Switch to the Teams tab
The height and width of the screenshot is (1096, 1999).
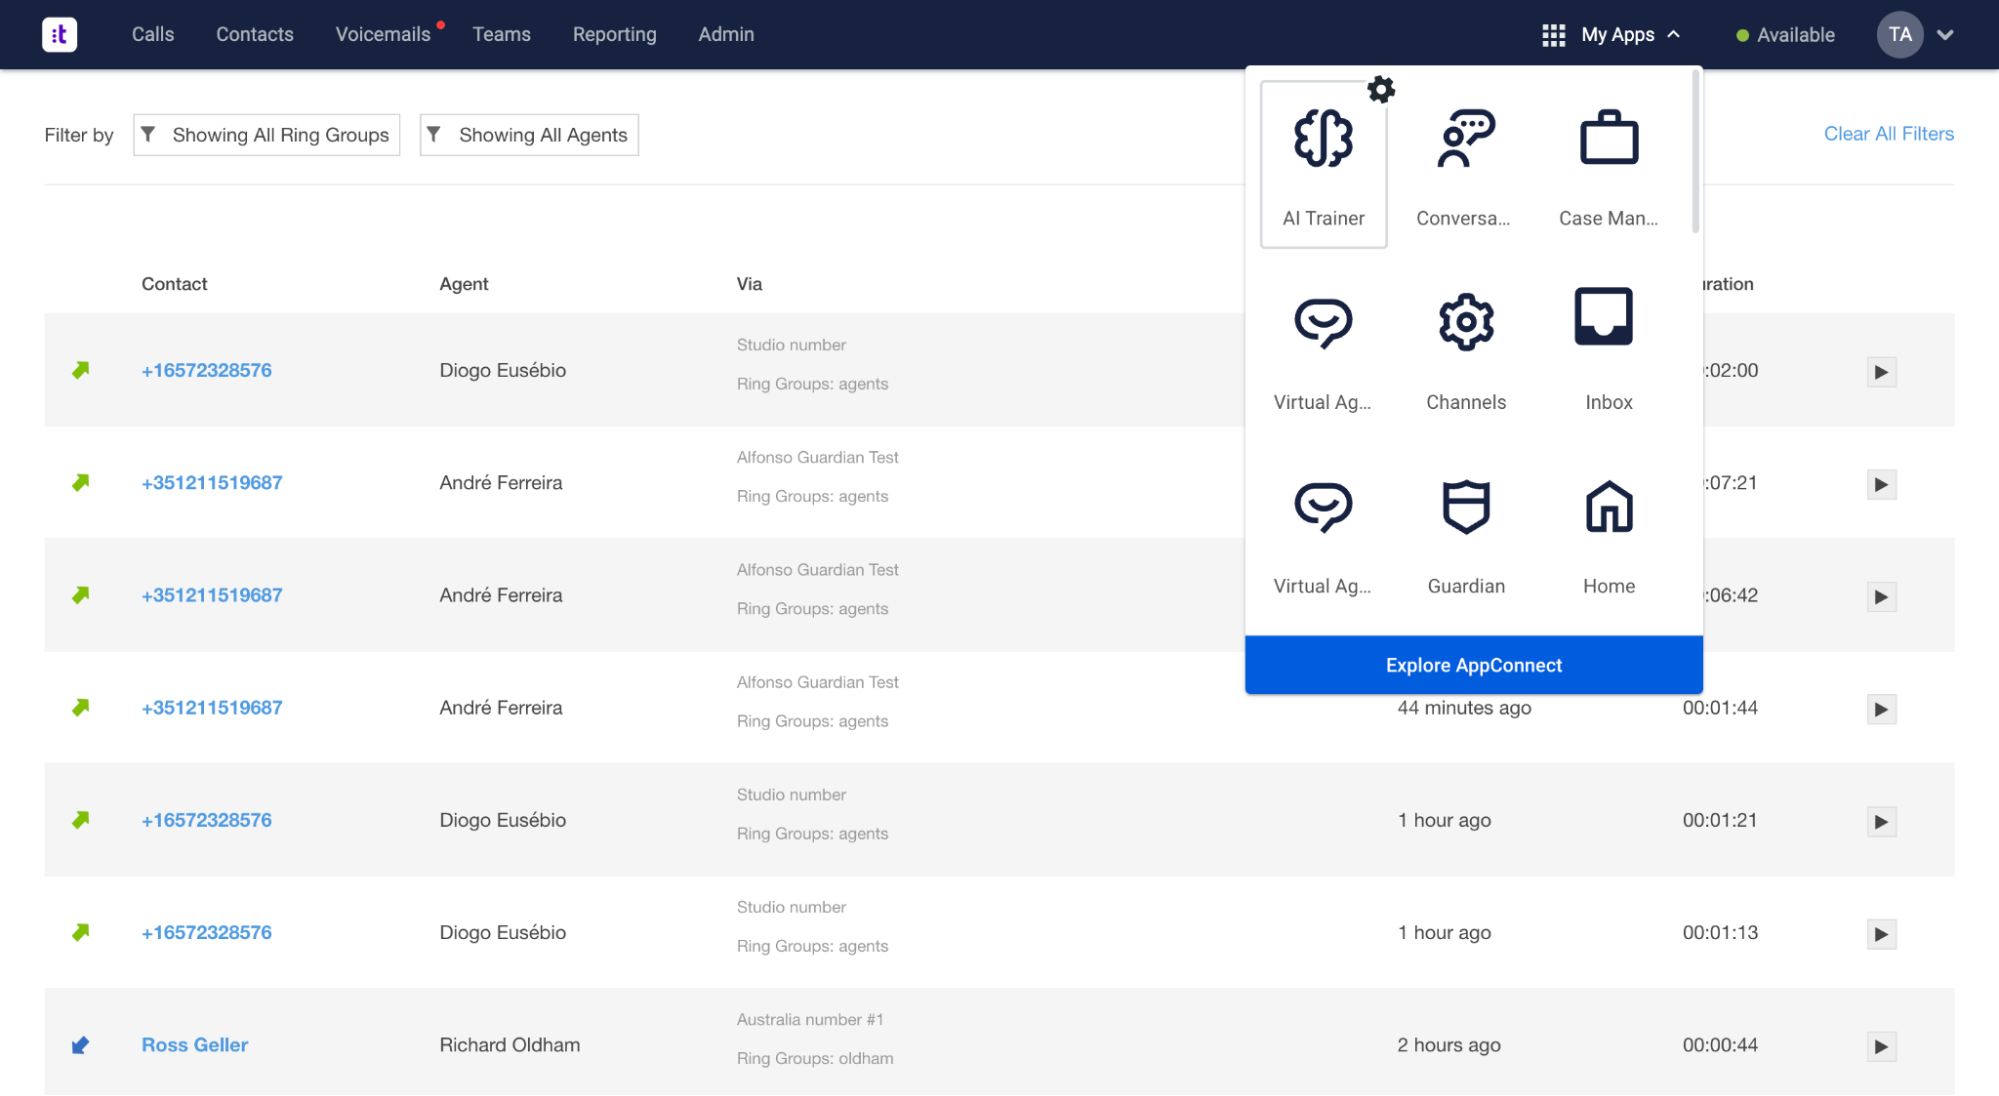501,34
